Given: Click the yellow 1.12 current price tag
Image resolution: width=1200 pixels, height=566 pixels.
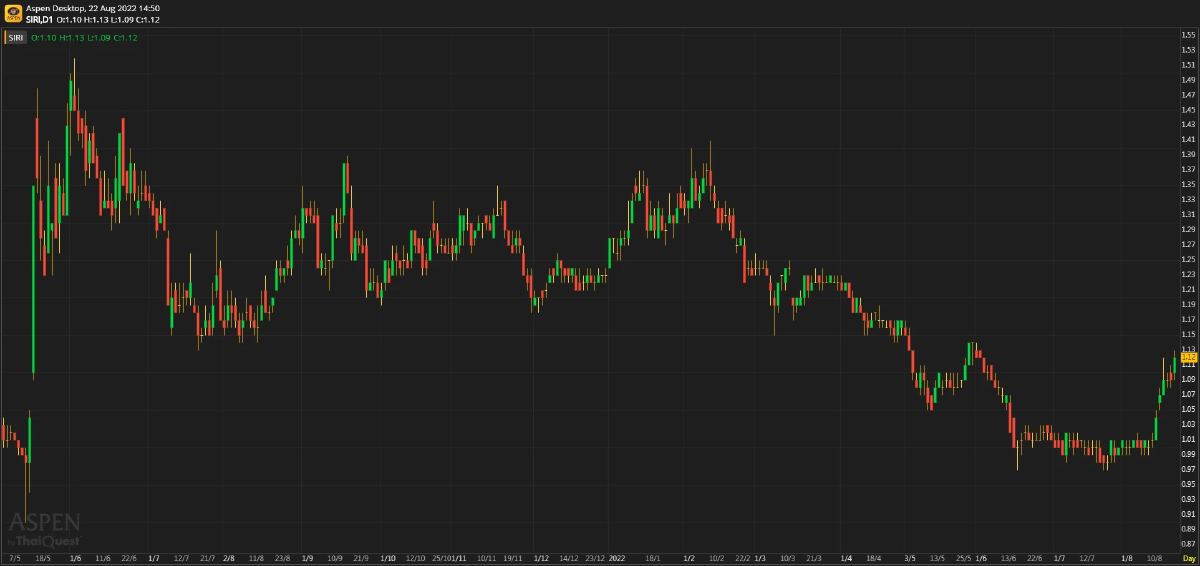Looking at the screenshot, I should (1189, 356).
